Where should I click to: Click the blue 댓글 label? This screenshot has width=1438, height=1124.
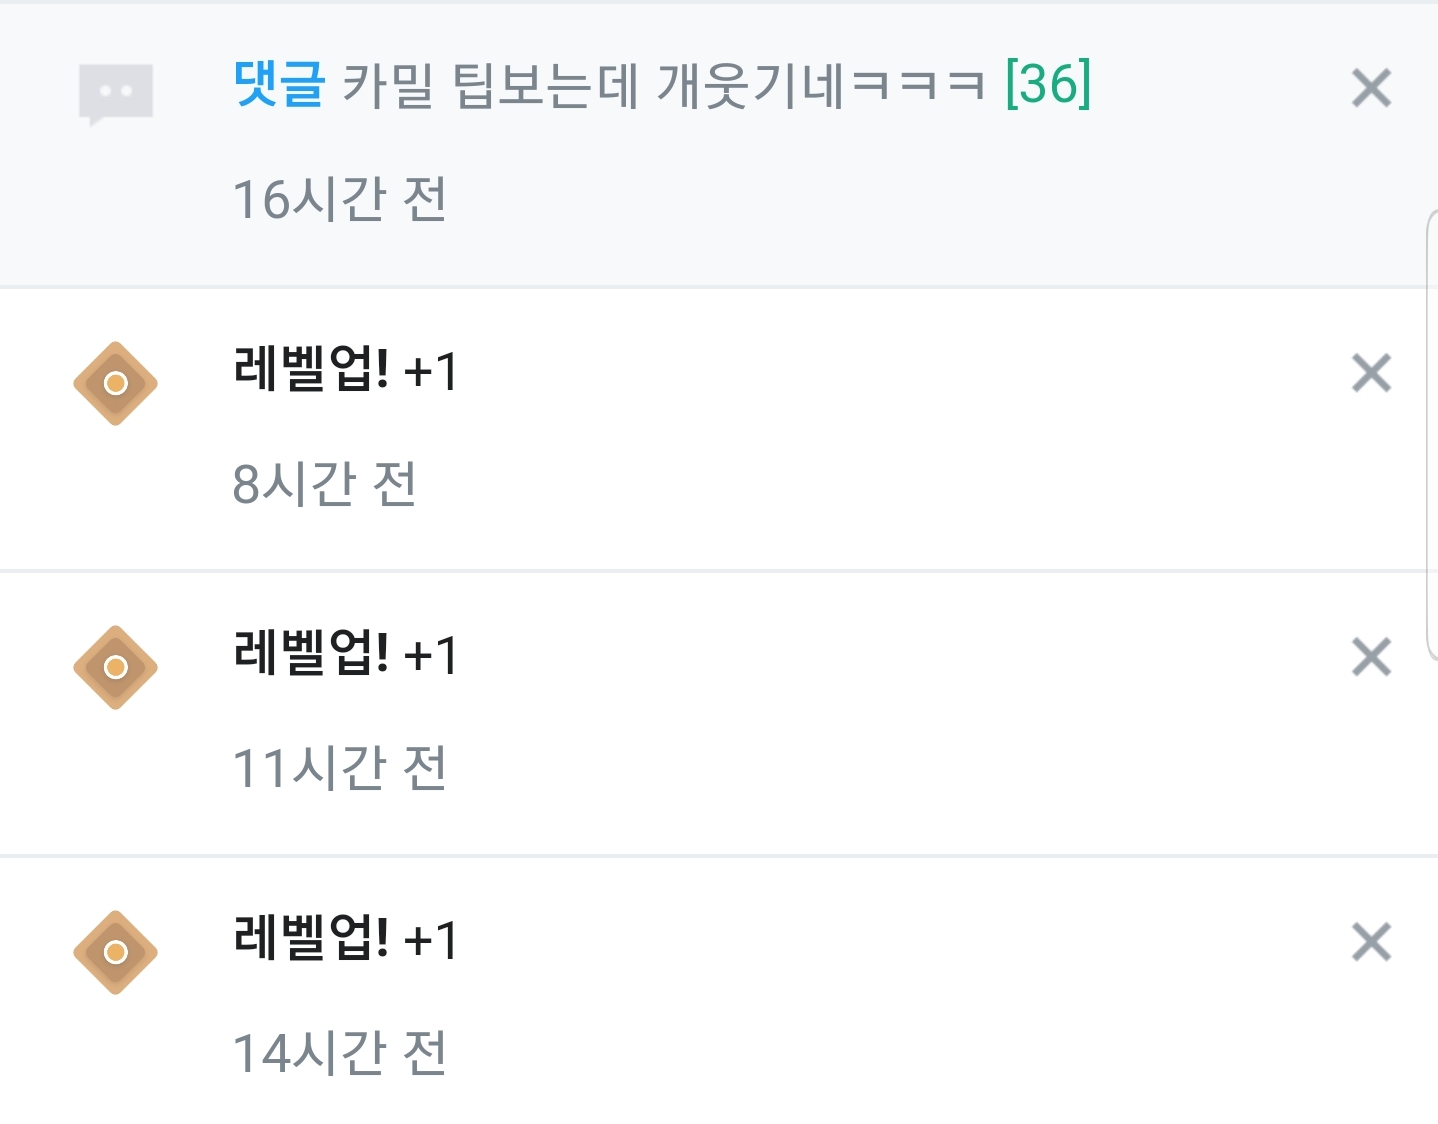point(278,83)
